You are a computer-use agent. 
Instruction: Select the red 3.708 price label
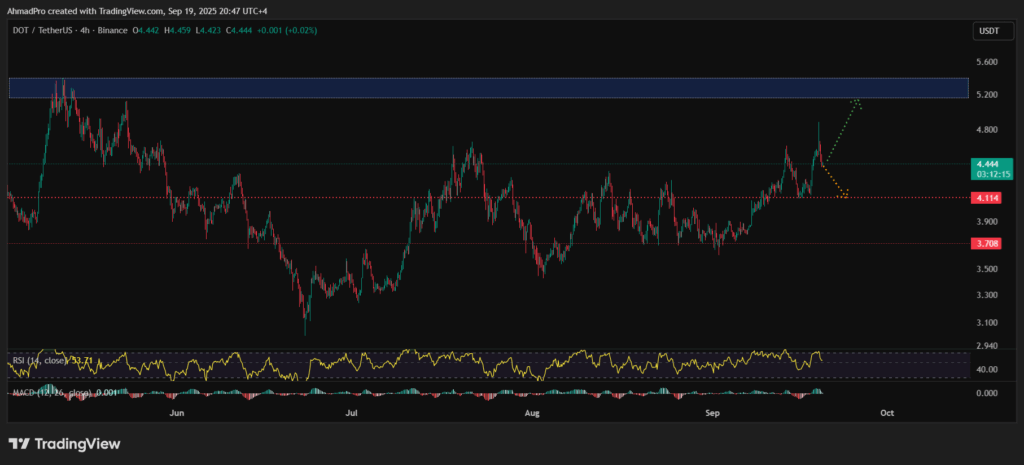pos(986,244)
